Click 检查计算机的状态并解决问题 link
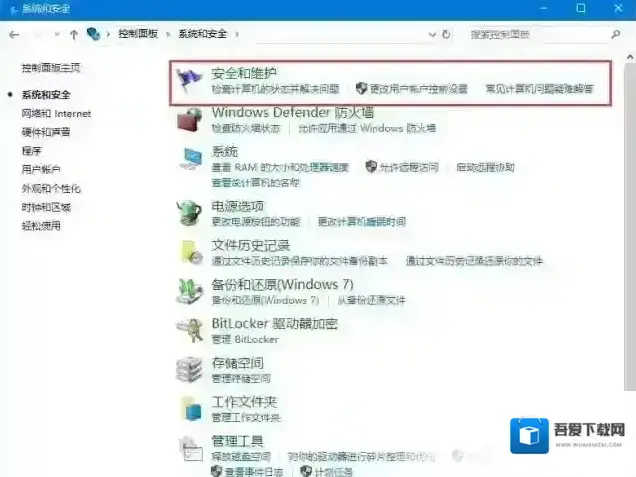Screen dimensions: 636x477 [275, 88]
